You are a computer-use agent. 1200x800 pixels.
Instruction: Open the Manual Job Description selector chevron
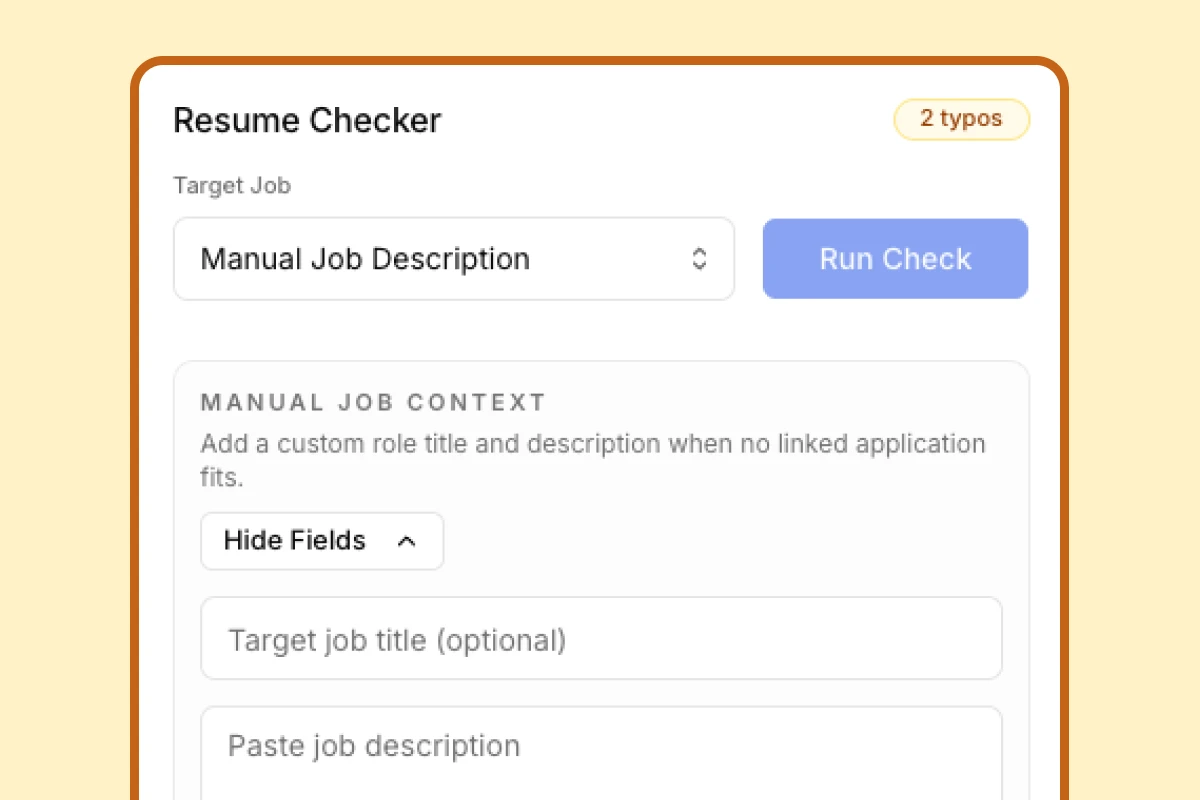tap(700, 258)
